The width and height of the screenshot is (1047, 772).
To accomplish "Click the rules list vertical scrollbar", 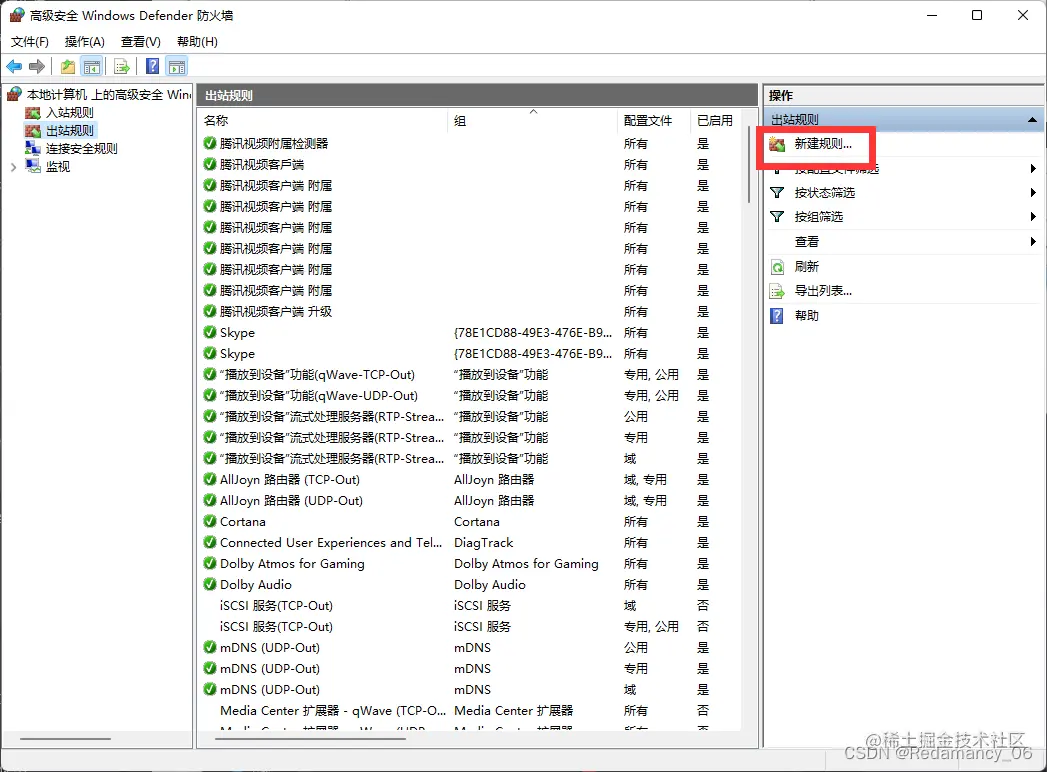I will pos(749,166).
